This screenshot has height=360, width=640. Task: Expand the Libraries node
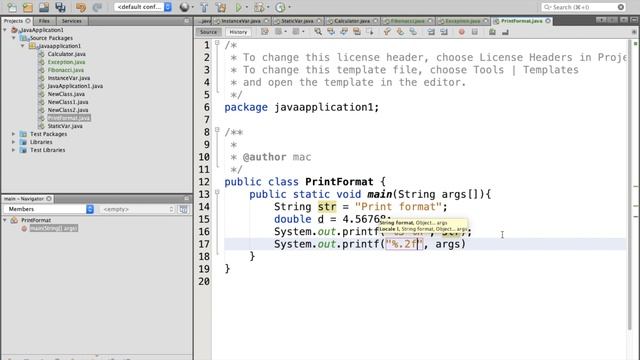point(13,142)
